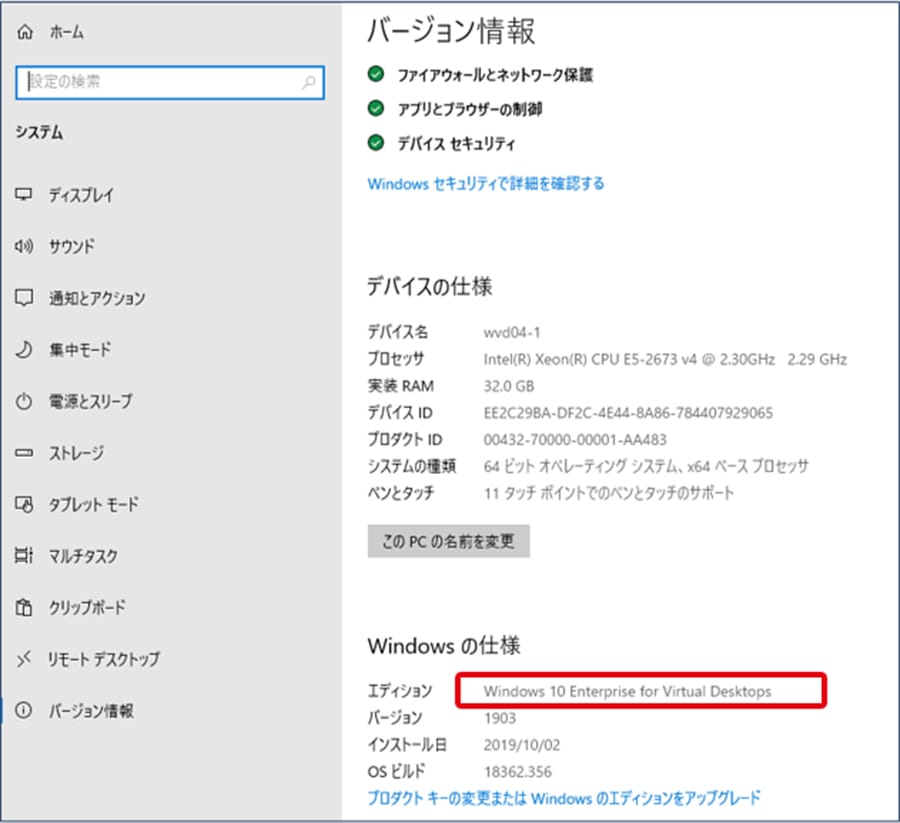Click the About info circle icon
This screenshot has height=823, width=900.
coord(24,711)
